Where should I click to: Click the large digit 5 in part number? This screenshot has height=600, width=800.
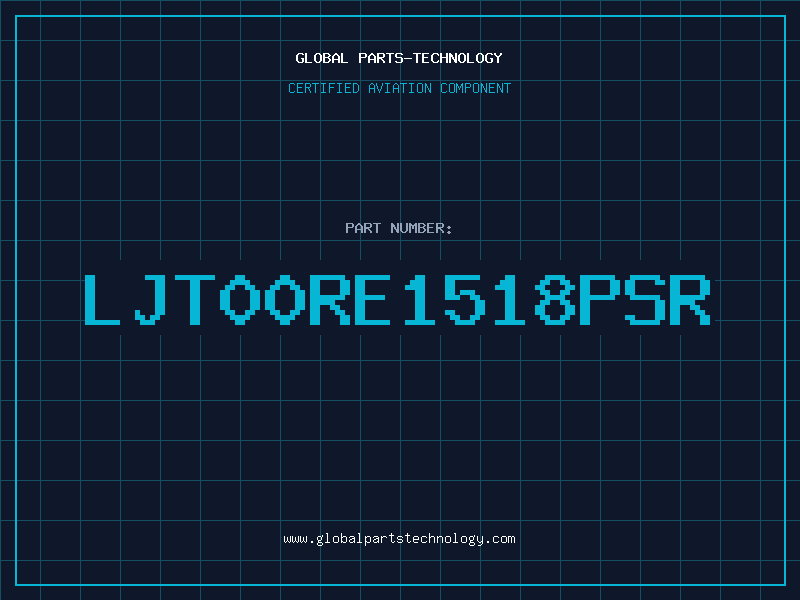(465, 299)
